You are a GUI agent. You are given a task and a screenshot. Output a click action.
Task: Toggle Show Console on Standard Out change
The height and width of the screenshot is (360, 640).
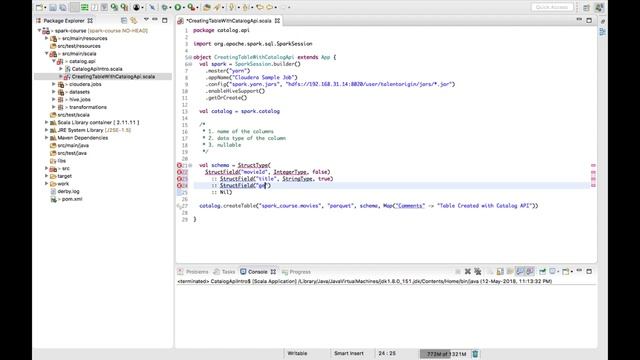520,271
